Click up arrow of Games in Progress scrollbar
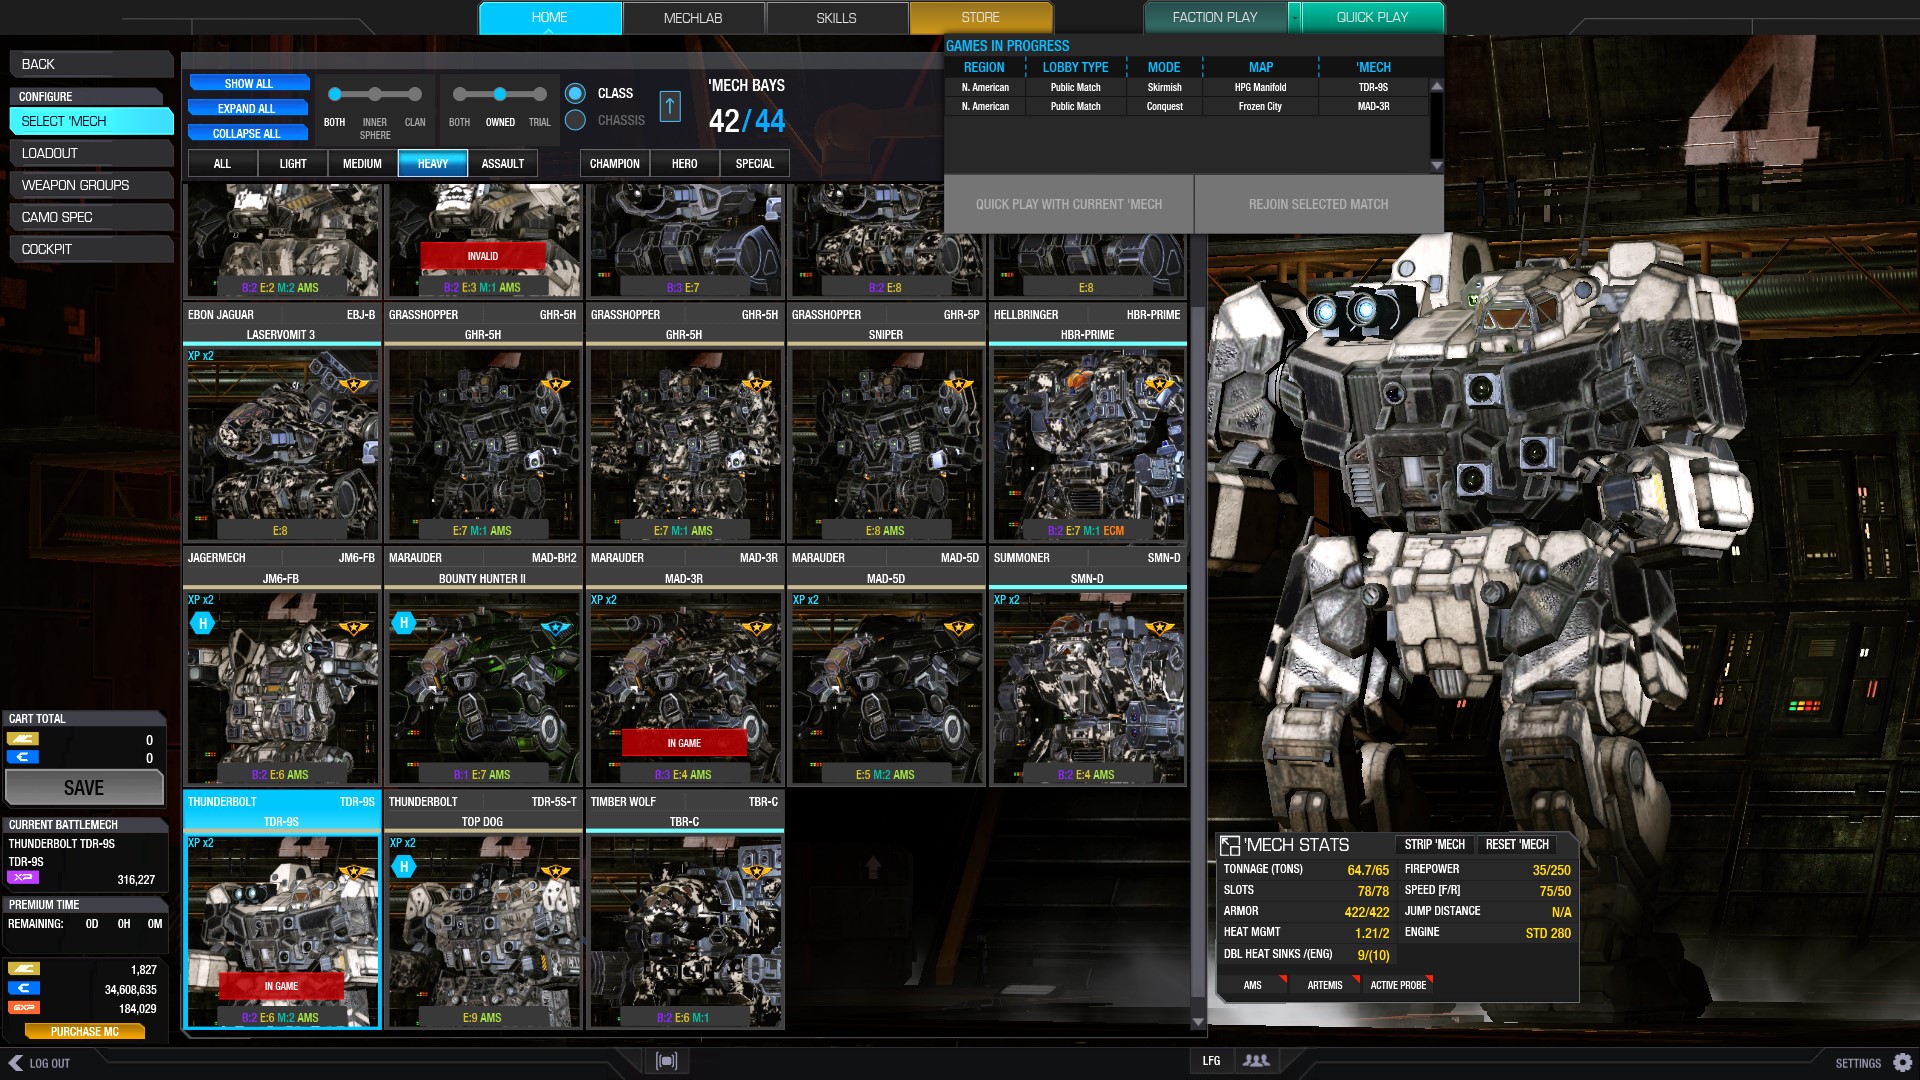Image resolution: width=1920 pixels, height=1080 pixels. point(1437,87)
